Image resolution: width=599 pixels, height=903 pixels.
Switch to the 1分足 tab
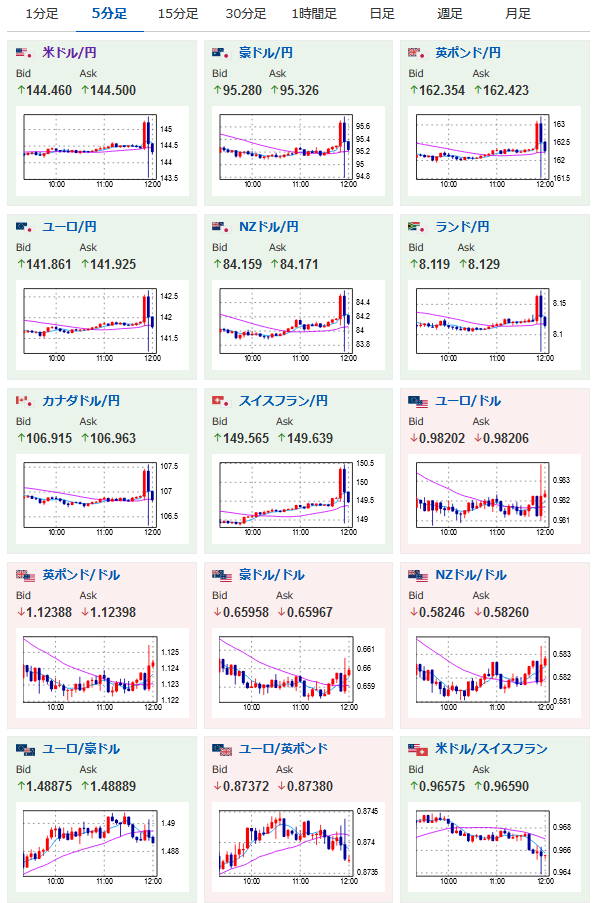pyautogui.click(x=41, y=14)
